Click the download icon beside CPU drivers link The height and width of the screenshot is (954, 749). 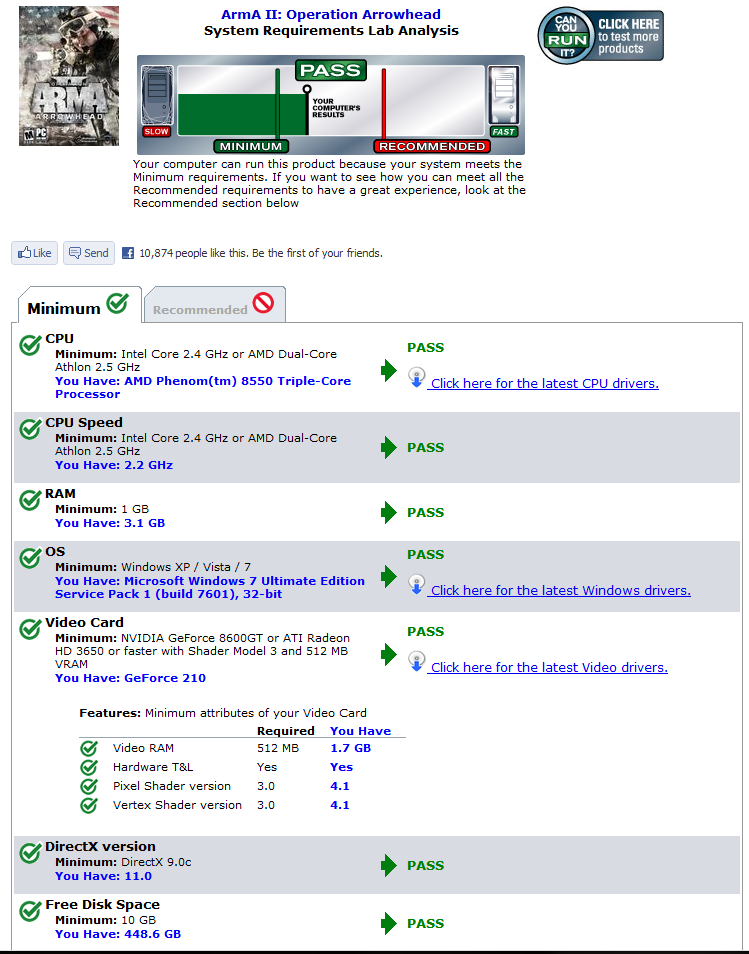(x=417, y=379)
